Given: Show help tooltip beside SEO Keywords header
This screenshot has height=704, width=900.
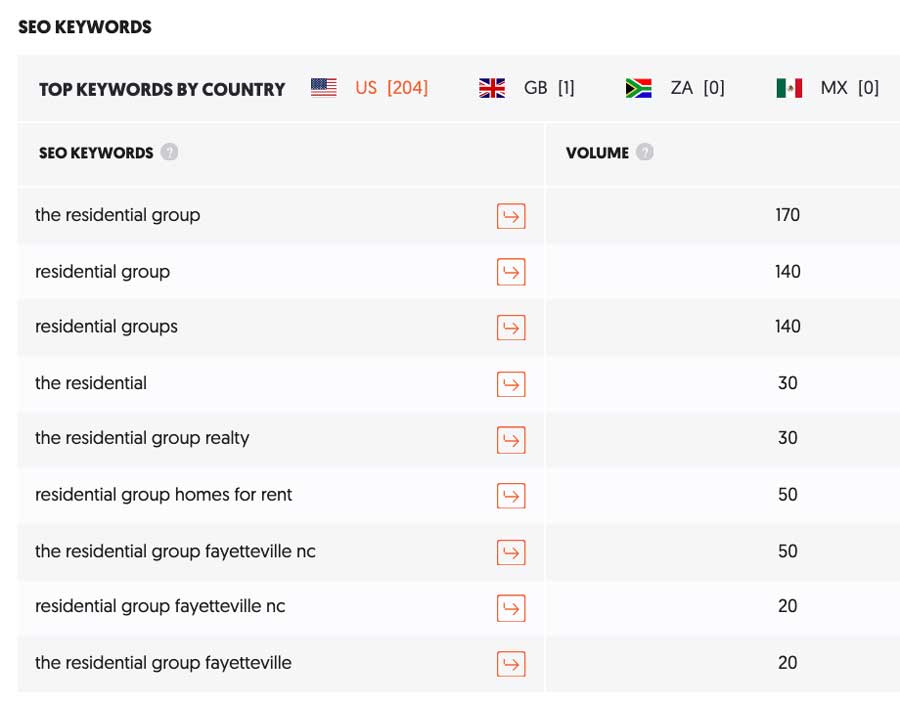Looking at the screenshot, I should pyautogui.click(x=169, y=152).
